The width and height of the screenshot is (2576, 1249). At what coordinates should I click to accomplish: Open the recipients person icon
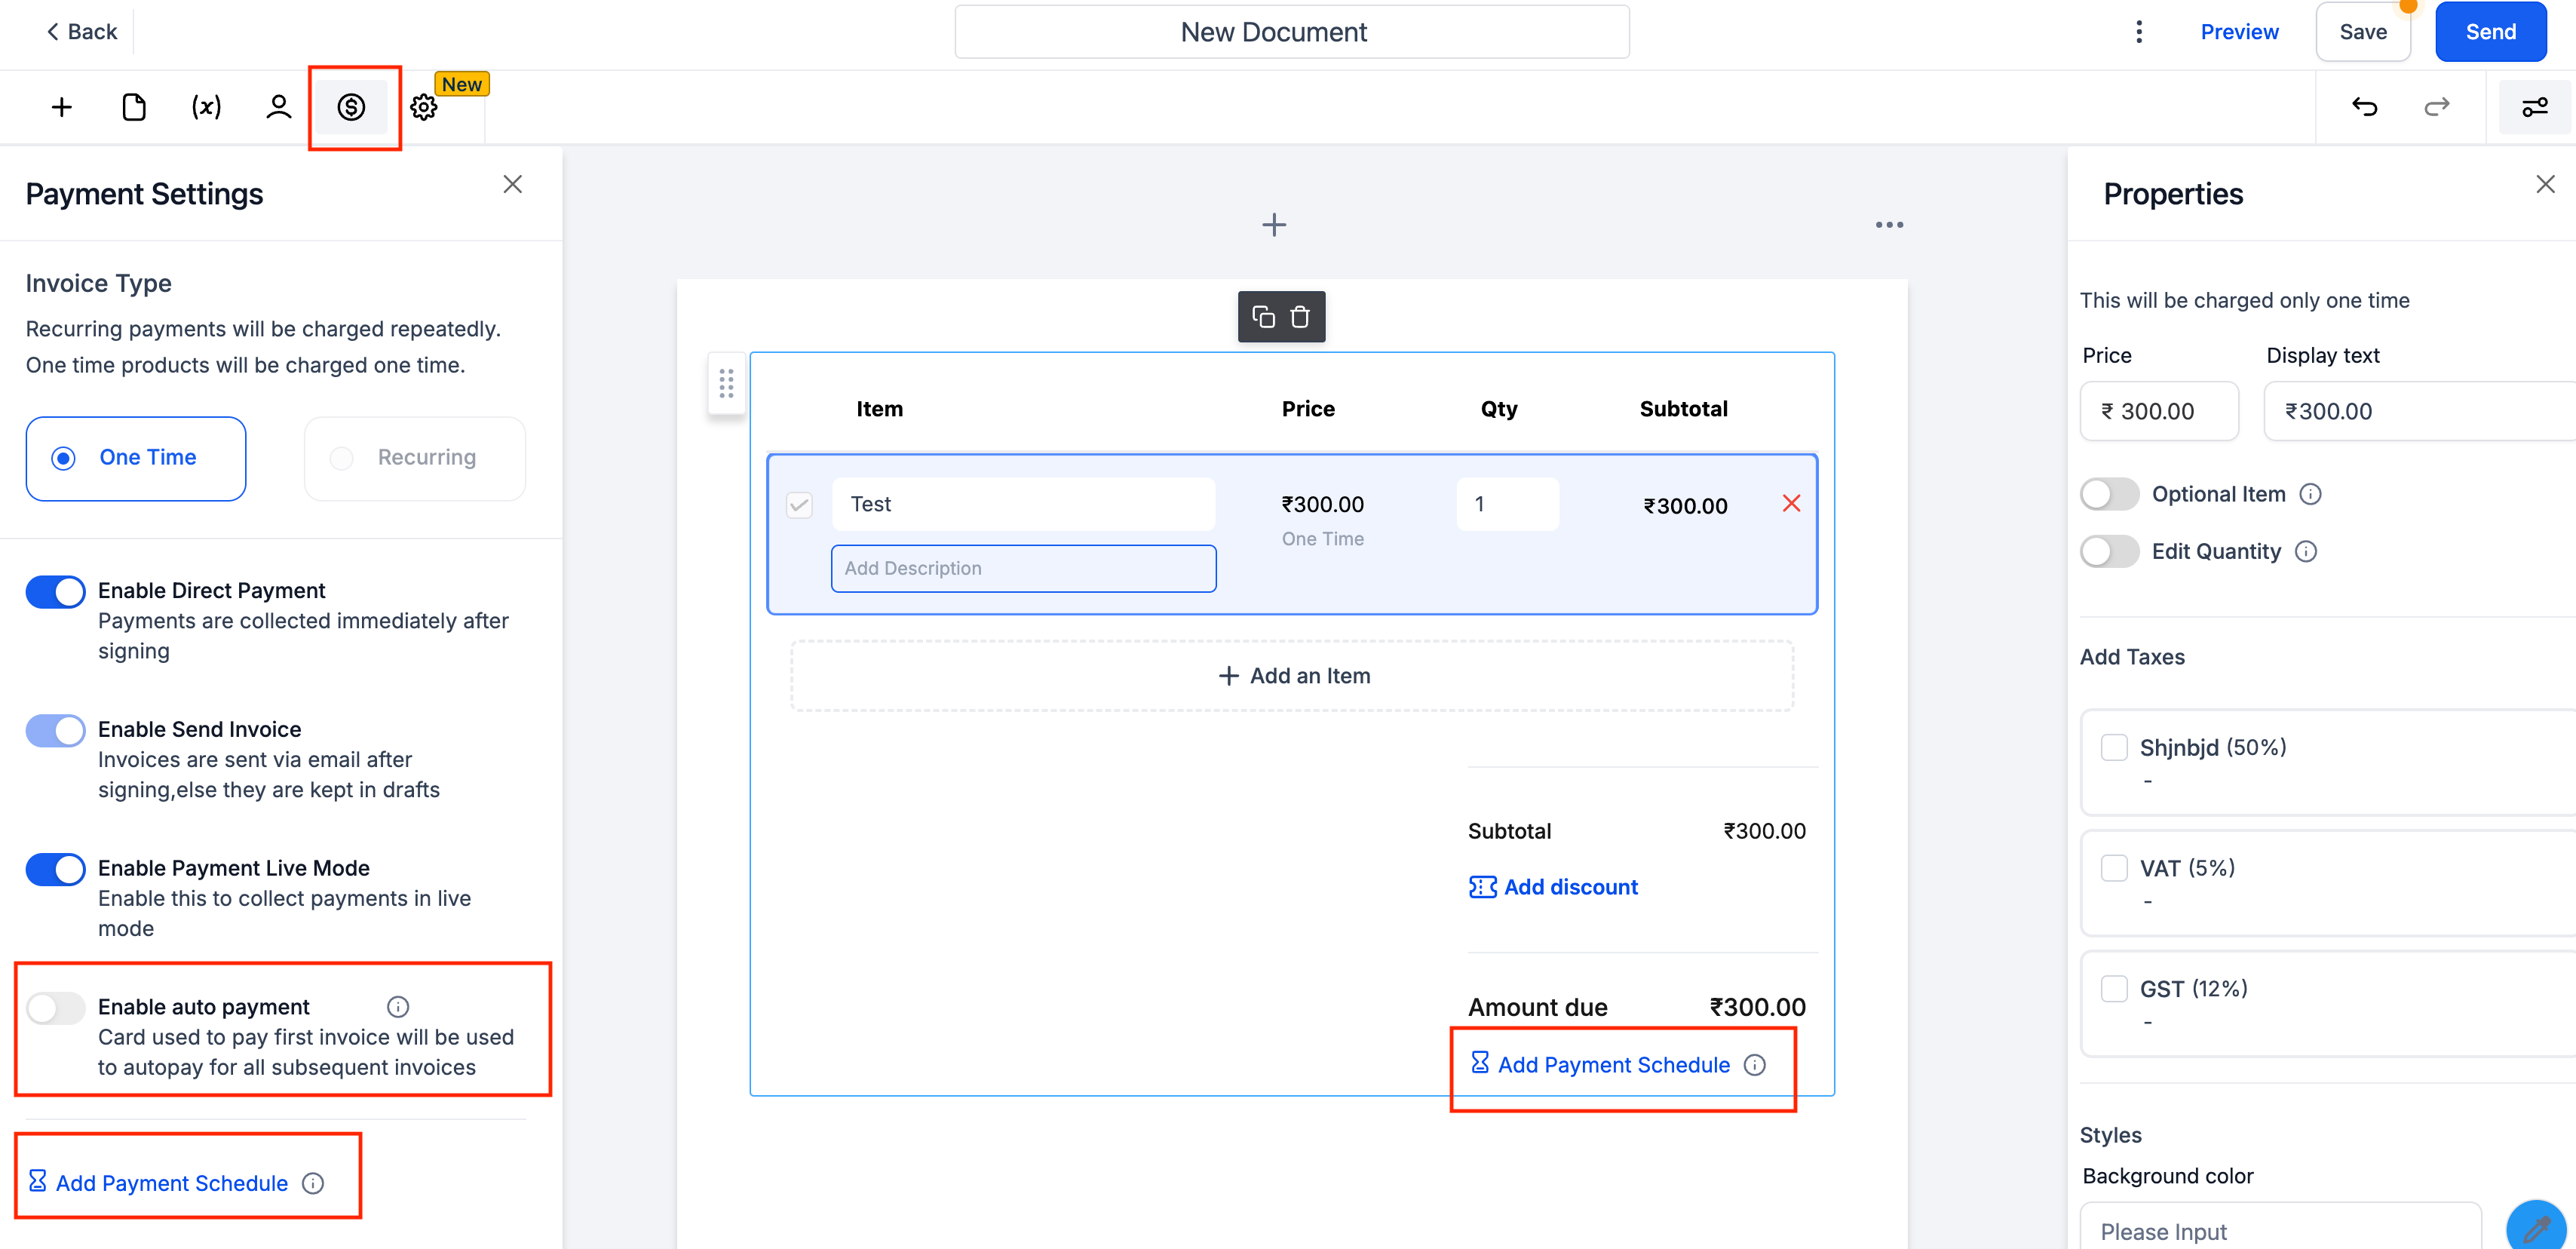[x=279, y=107]
